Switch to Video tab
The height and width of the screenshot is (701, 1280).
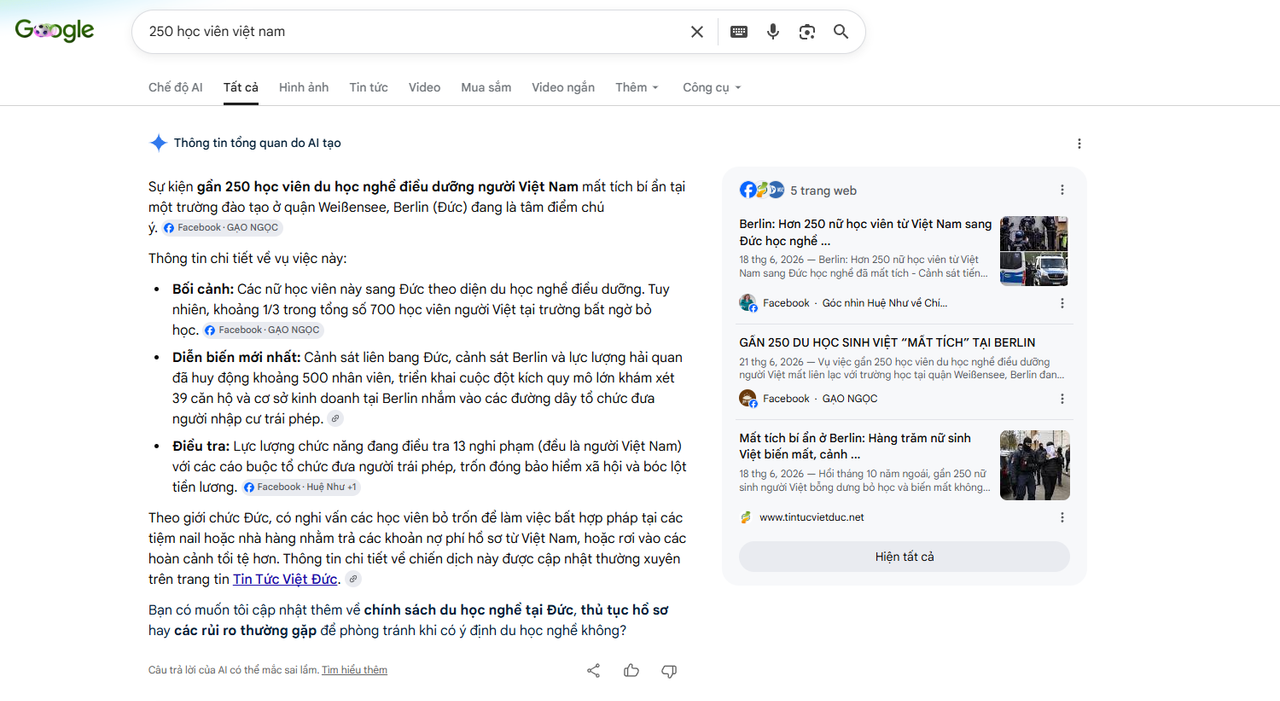point(424,87)
